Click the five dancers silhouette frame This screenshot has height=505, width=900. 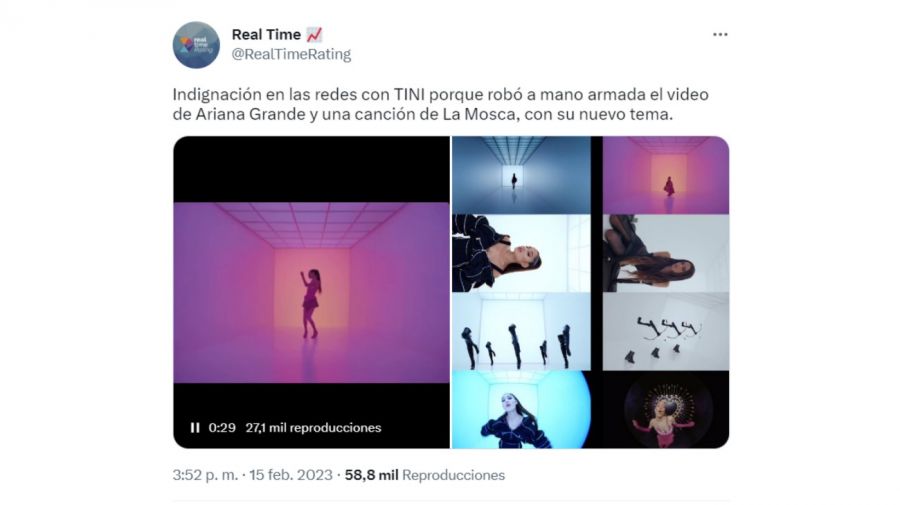click(x=521, y=332)
